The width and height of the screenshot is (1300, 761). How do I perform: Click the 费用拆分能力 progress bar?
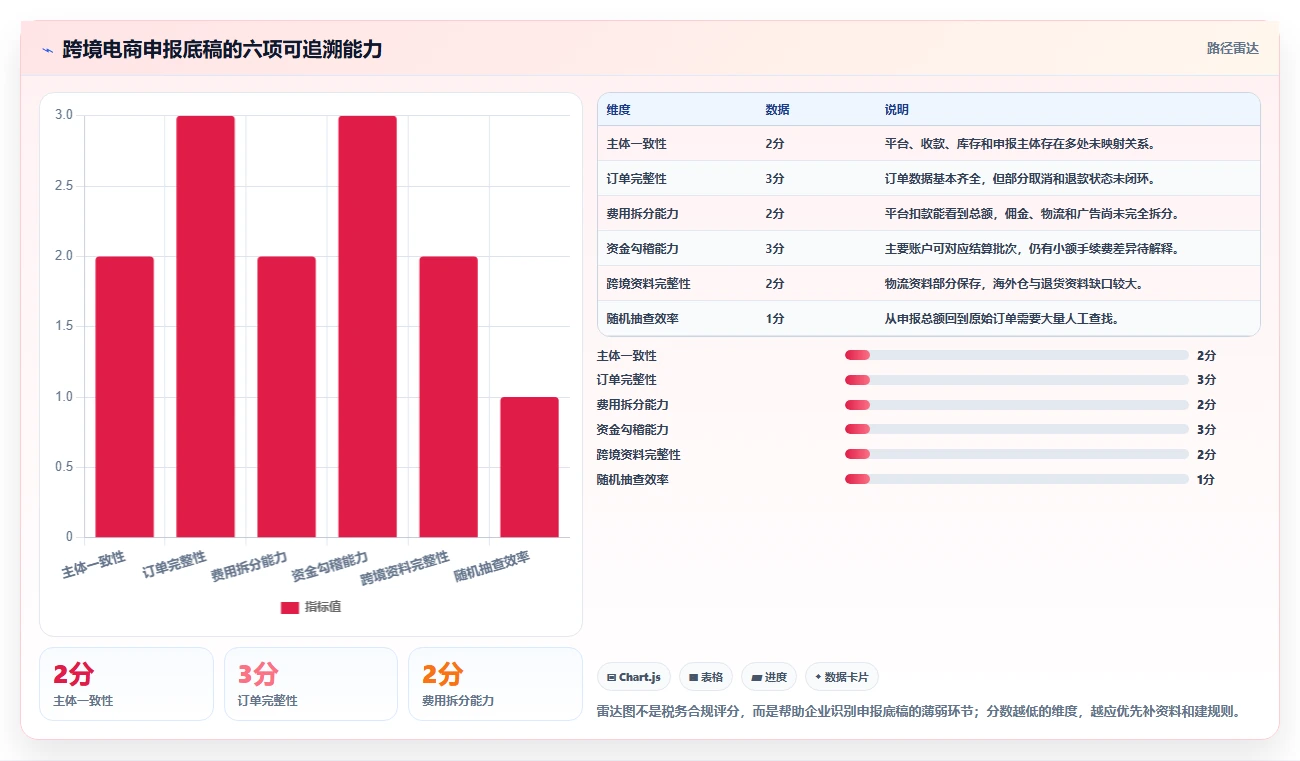click(x=1017, y=405)
